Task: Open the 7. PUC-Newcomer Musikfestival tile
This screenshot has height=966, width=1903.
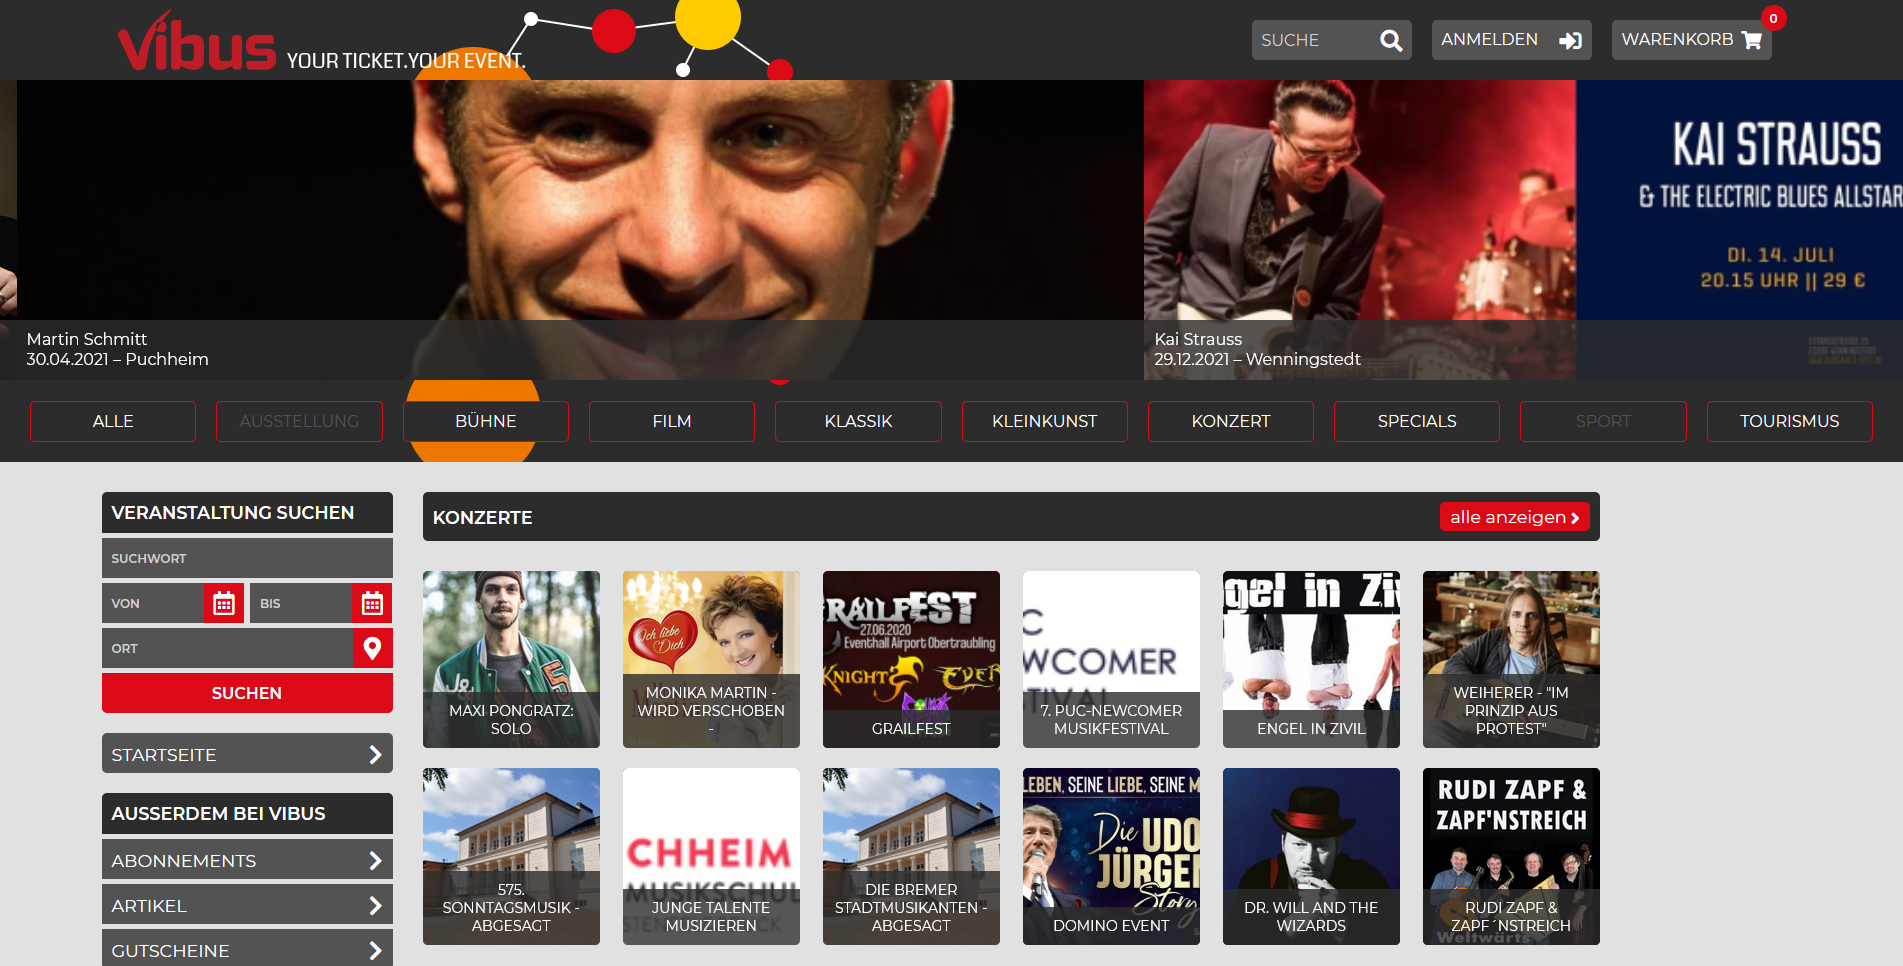Action: [x=1111, y=659]
